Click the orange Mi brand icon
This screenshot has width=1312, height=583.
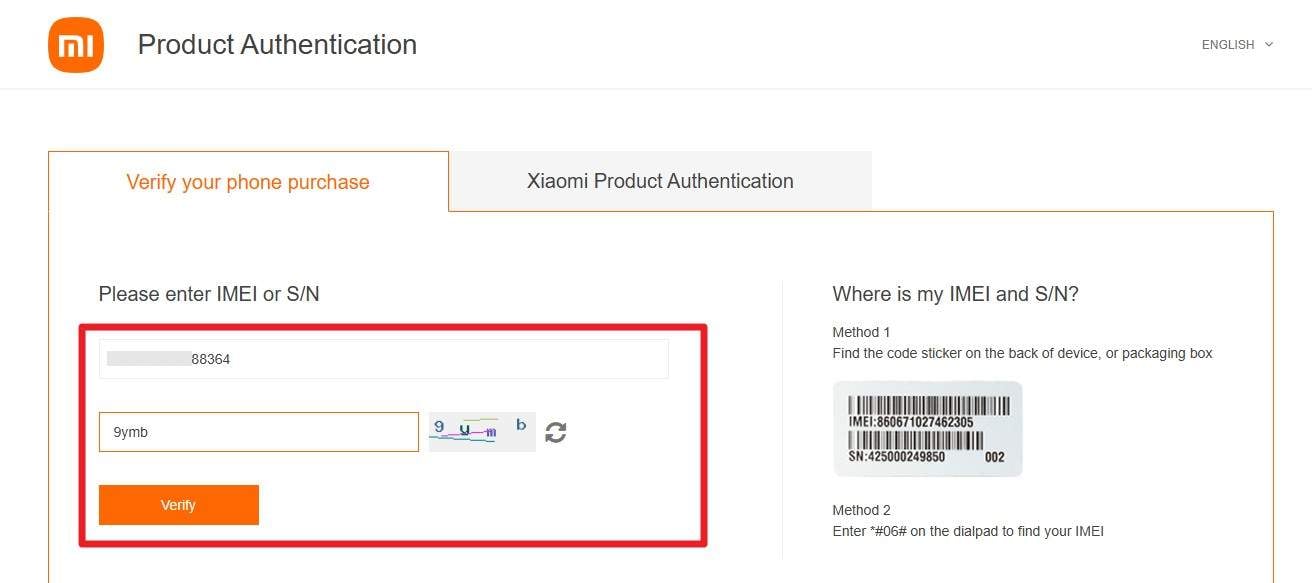click(75, 44)
